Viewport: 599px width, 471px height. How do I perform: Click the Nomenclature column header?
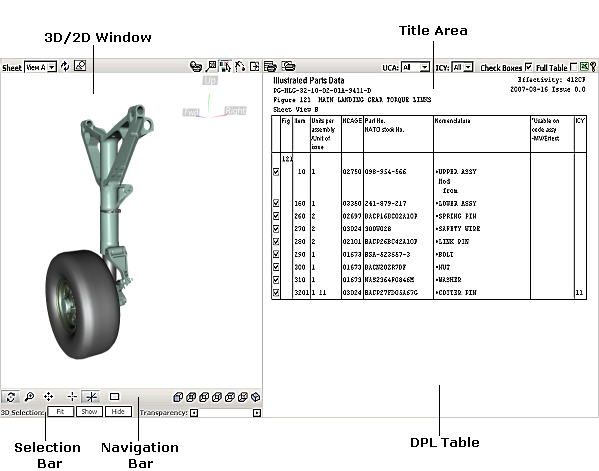[x=453, y=121]
